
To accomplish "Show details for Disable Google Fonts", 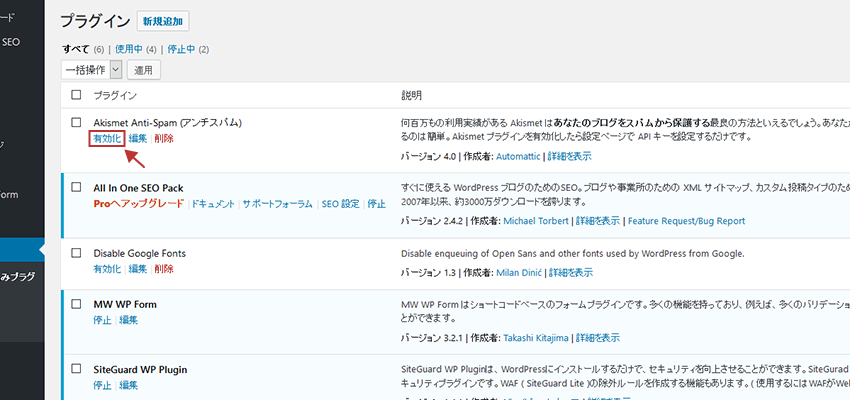I will click(x=571, y=273).
